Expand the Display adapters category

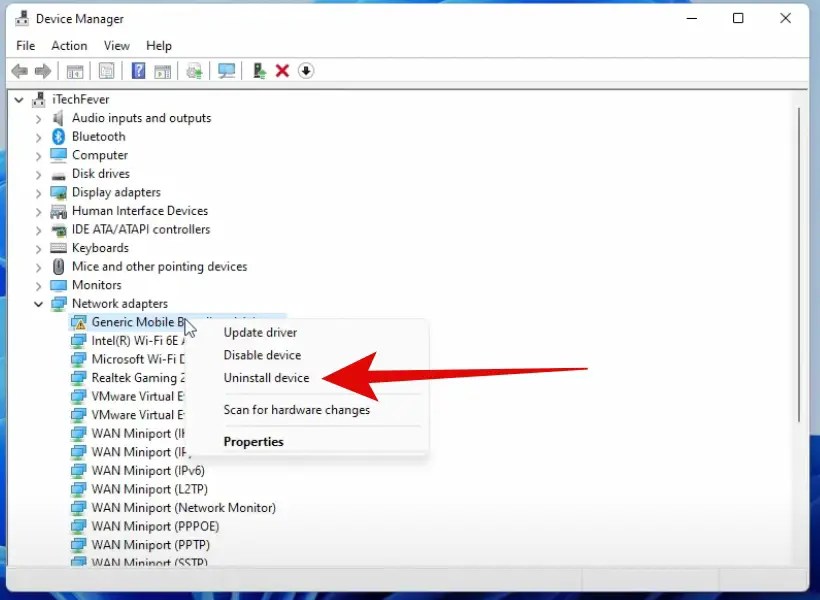39,192
